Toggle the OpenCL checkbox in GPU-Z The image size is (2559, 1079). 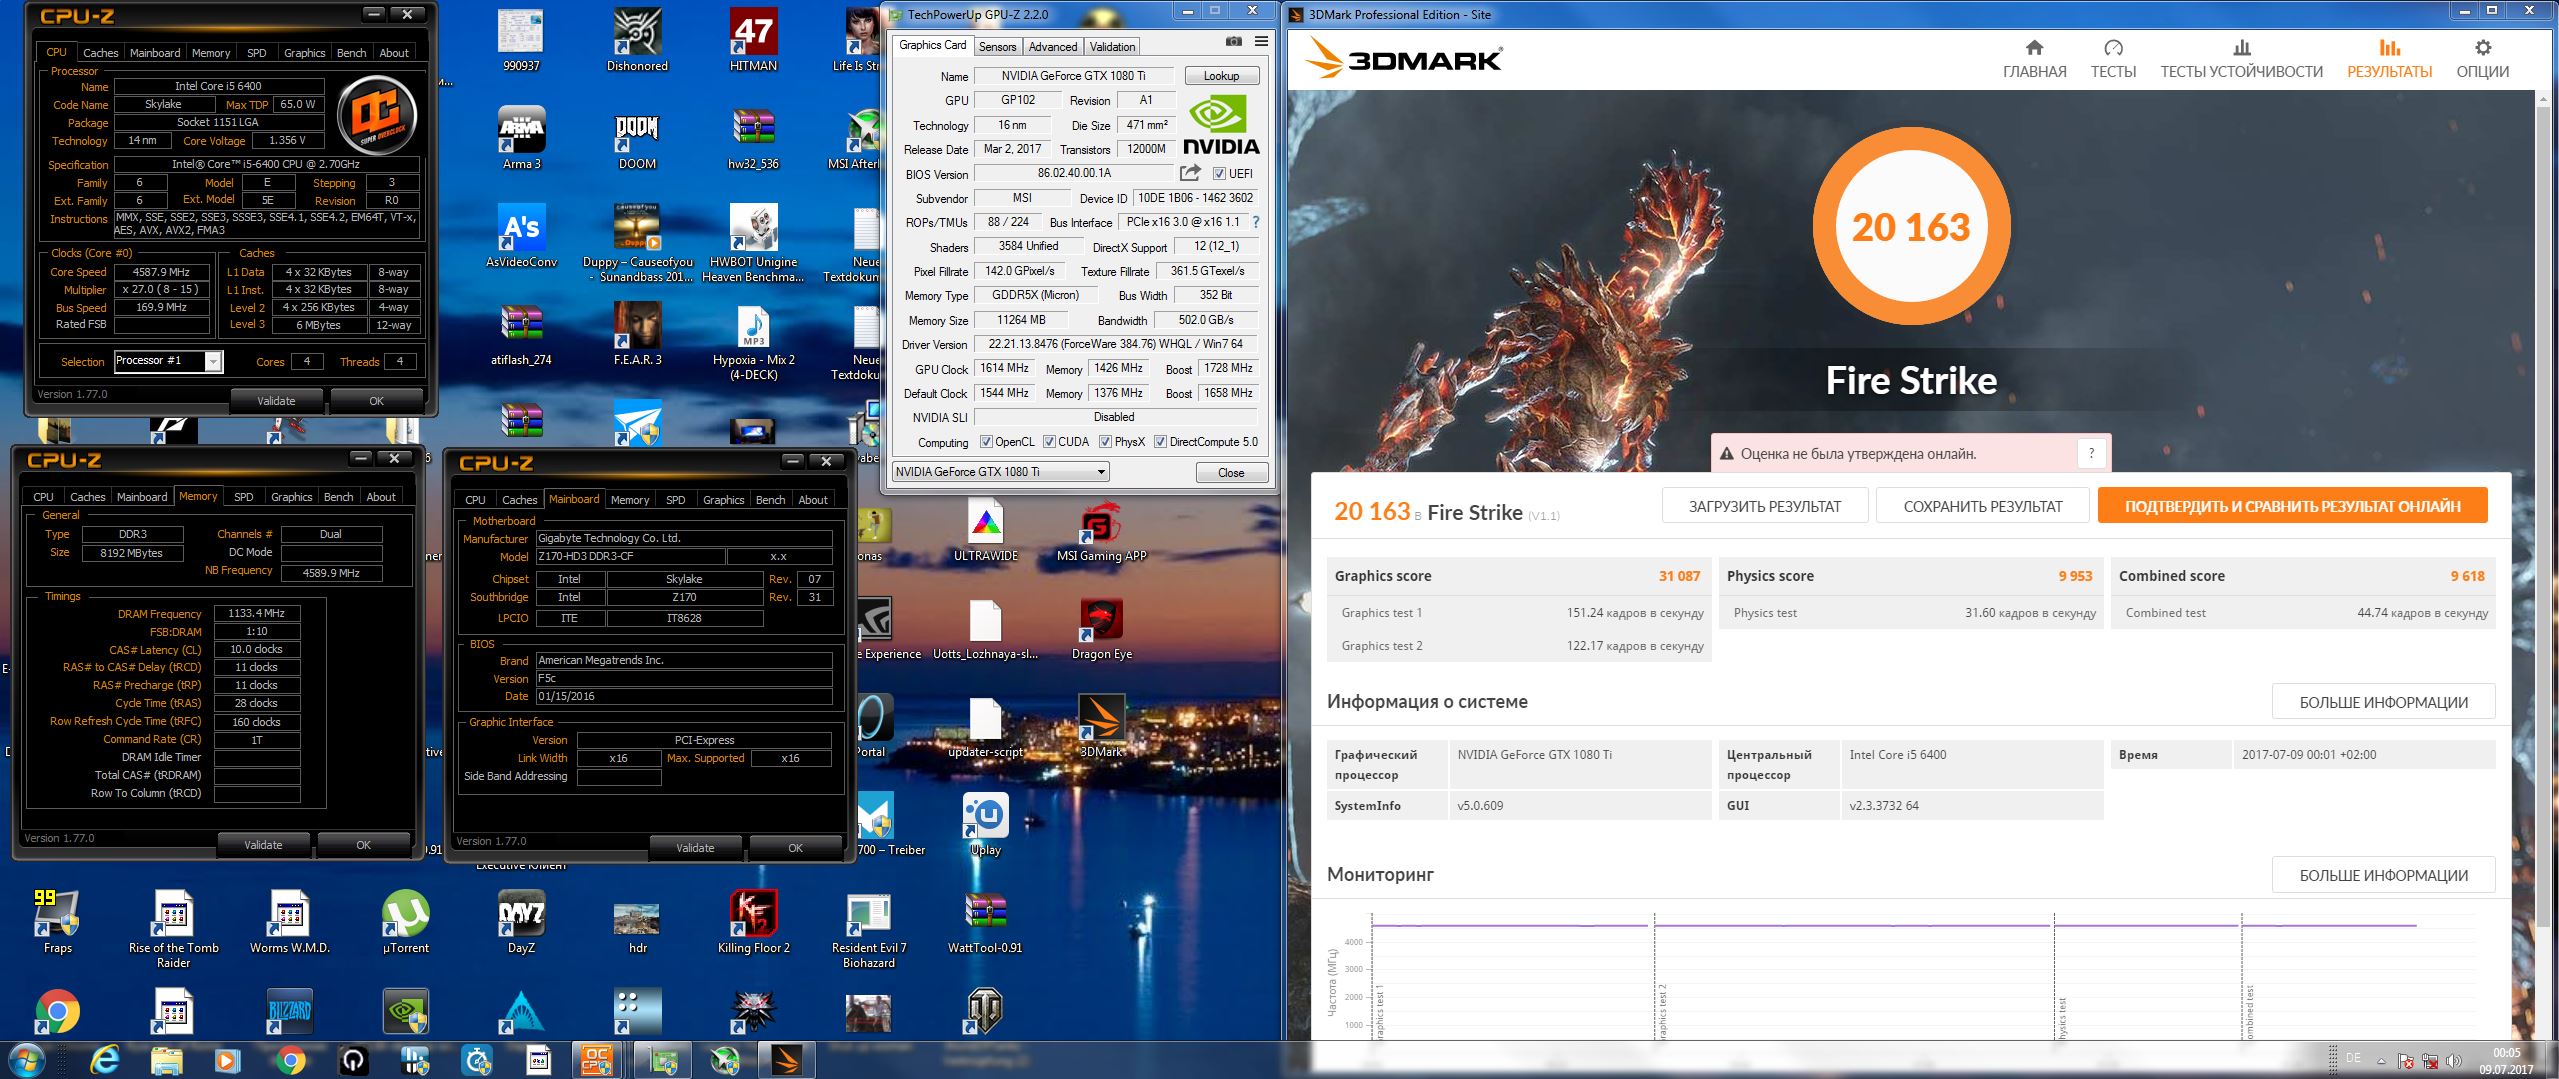[x=986, y=442]
